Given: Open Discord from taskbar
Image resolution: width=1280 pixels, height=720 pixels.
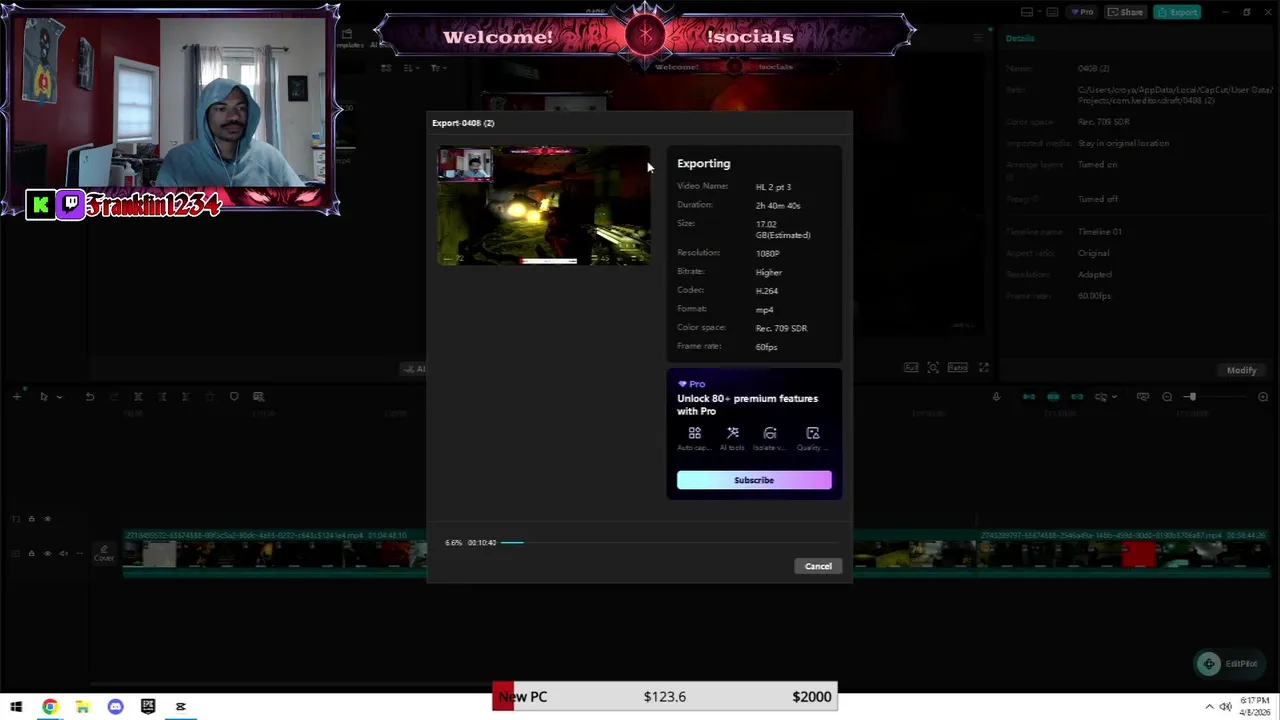Looking at the screenshot, I should [x=115, y=707].
